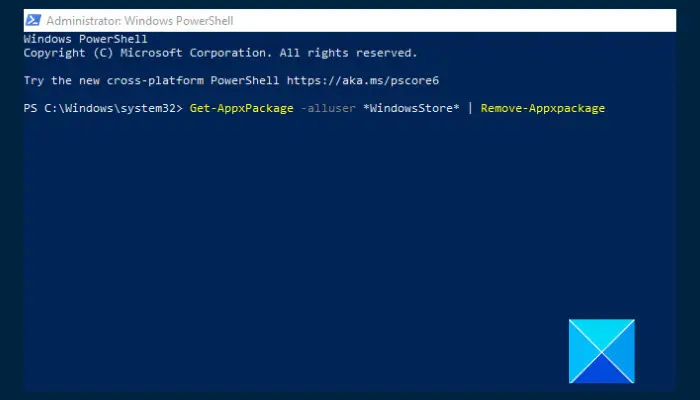The image size is (700, 400).
Task: Click the "Copyright (C)" text
Action: click(x=68, y=52)
